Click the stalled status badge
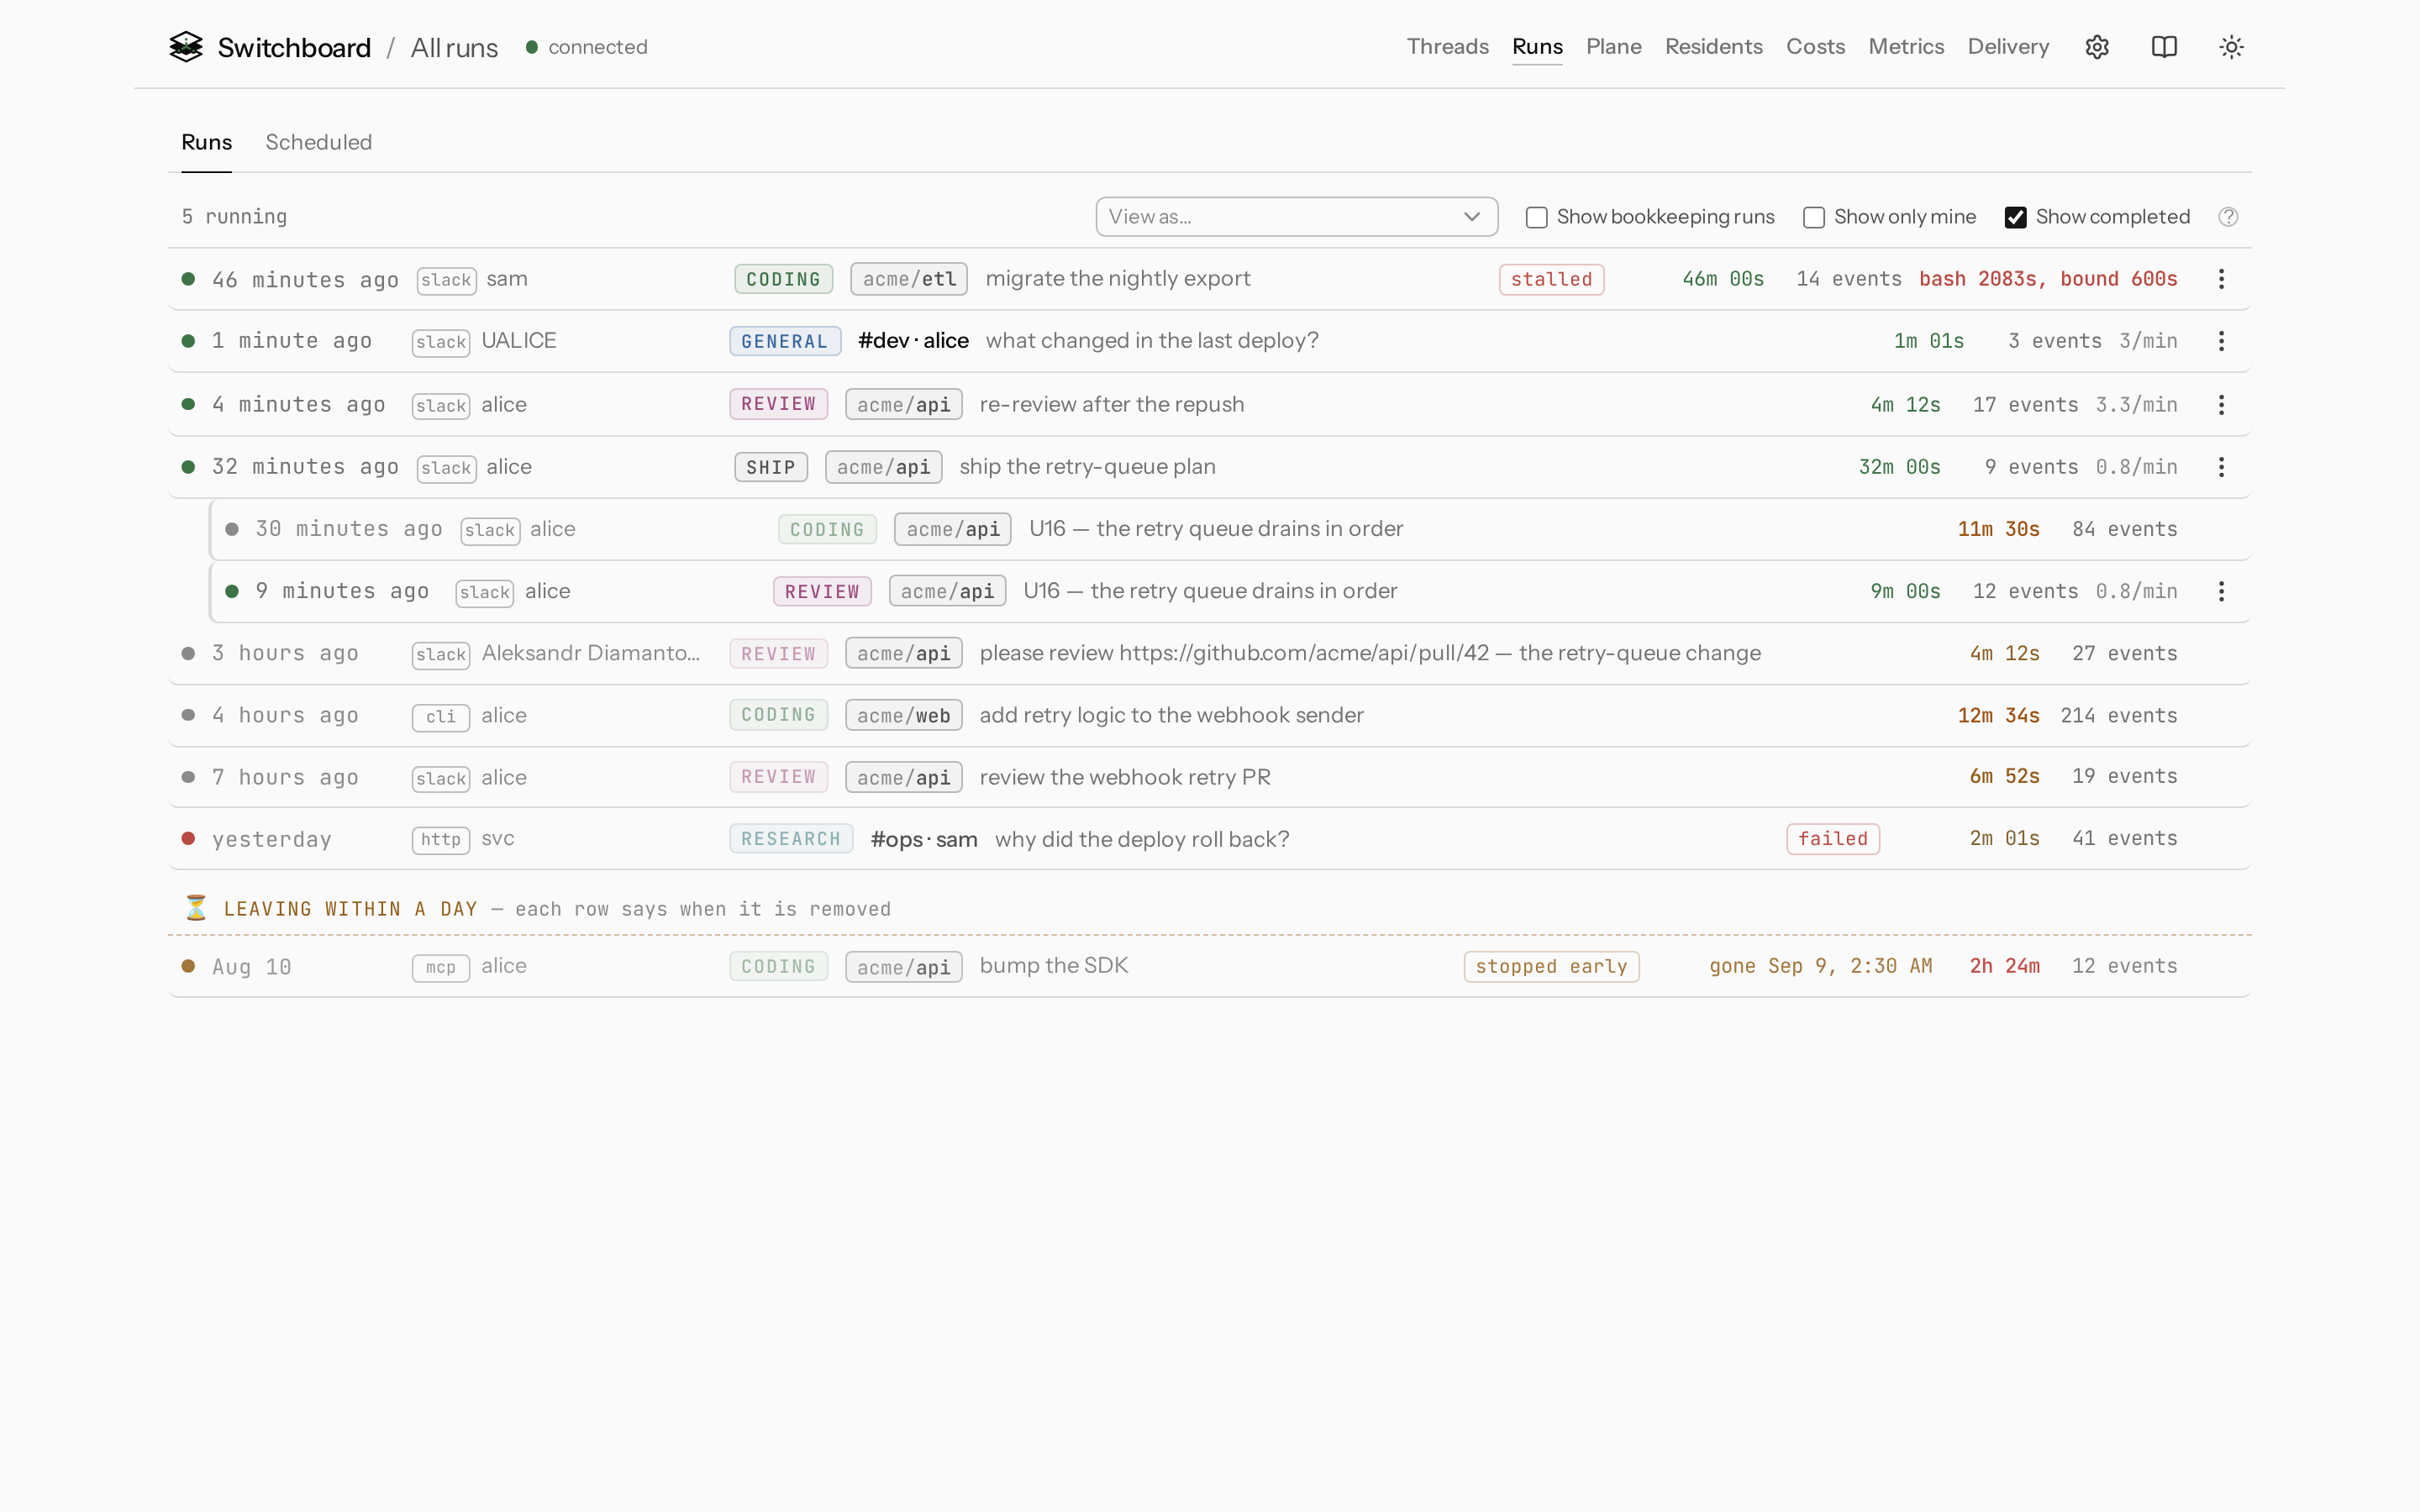The height and width of the screenshot is (1512, 2420). coord(1551,280)
